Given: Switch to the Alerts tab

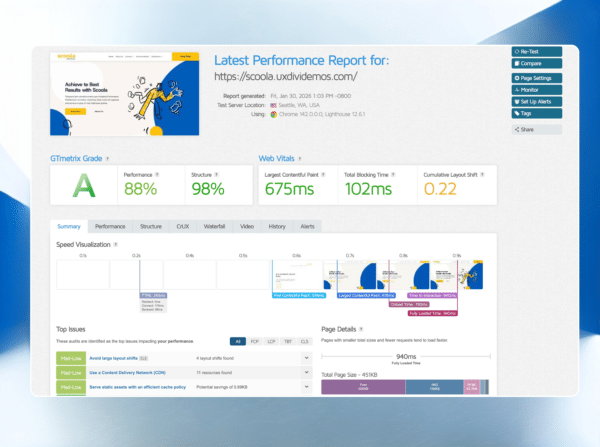Looking at the screenshot, I should [307, 227].
